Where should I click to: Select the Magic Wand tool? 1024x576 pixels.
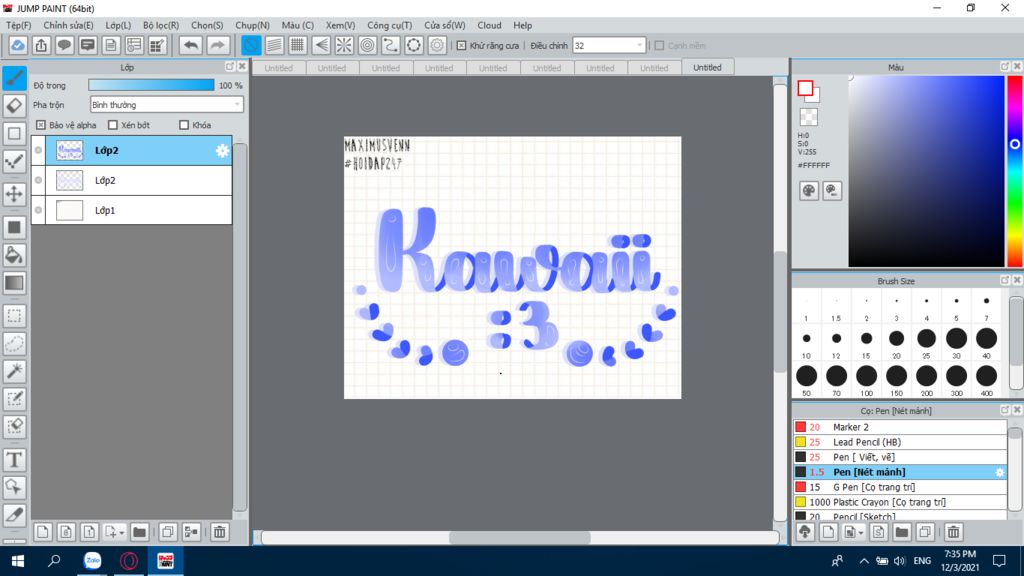(x=14, y=371)
